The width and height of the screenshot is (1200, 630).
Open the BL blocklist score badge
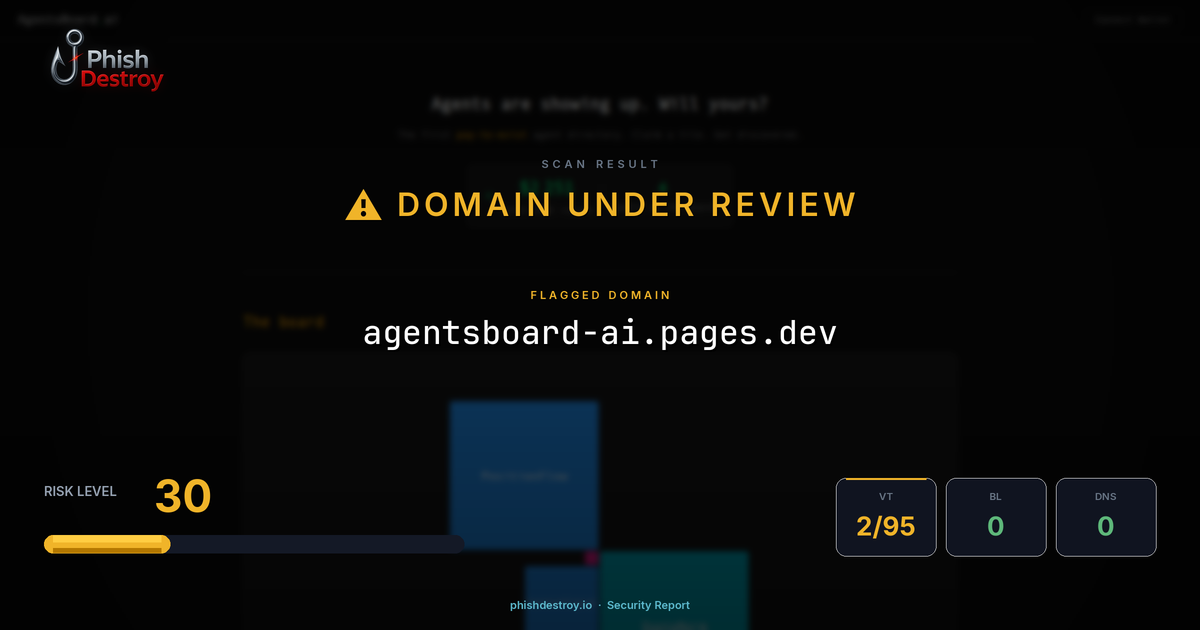pos(996,517)
